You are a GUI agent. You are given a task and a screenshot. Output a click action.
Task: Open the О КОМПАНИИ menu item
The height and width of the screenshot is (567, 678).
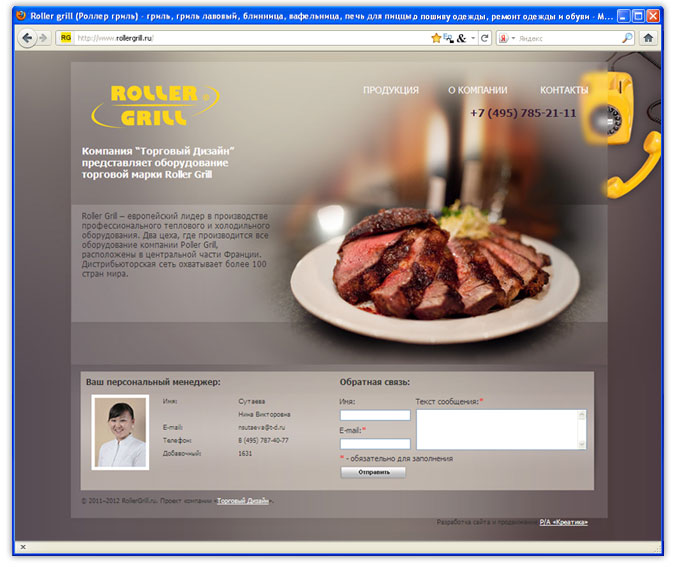(x=477, y=90)
